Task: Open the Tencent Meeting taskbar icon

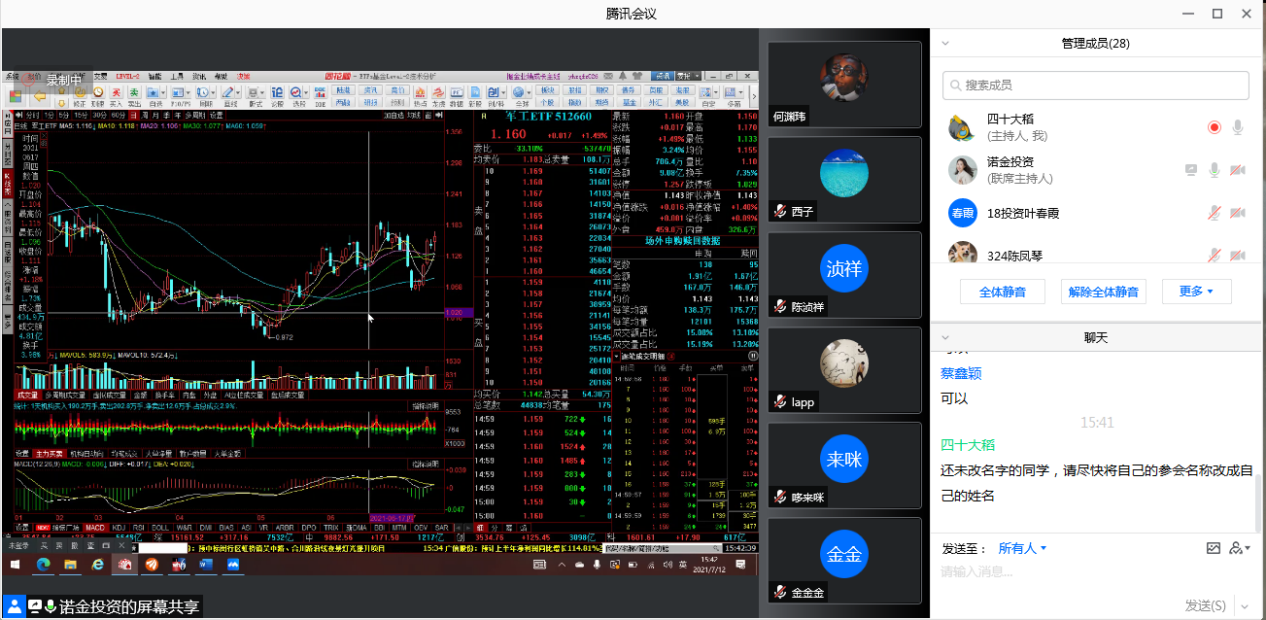Action: pos(233,564)
